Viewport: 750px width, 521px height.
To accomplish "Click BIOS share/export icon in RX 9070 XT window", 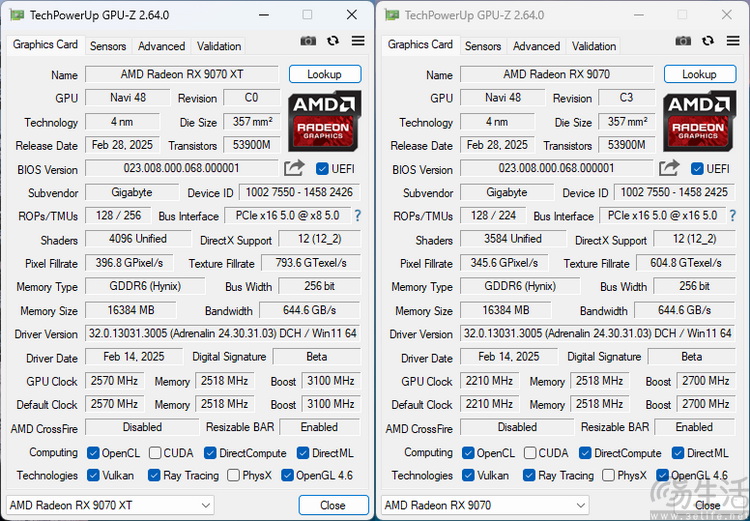I will (x=294, y=168).
